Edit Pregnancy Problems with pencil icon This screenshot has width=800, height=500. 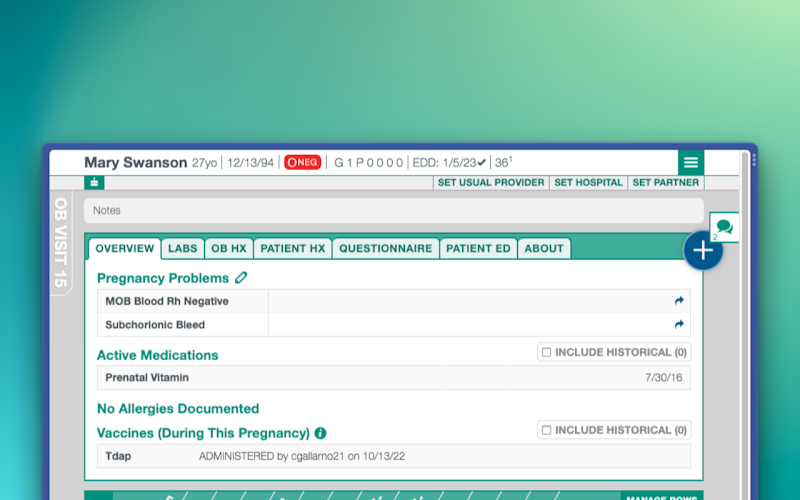(x=241, y=278)
